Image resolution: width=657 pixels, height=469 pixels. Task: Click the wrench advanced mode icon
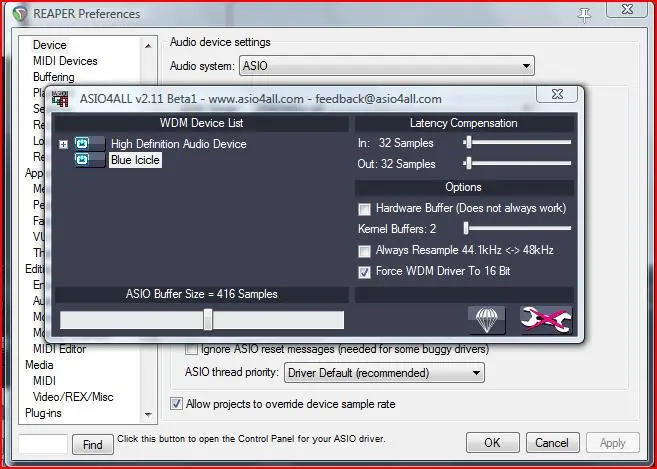click(546, 320)
